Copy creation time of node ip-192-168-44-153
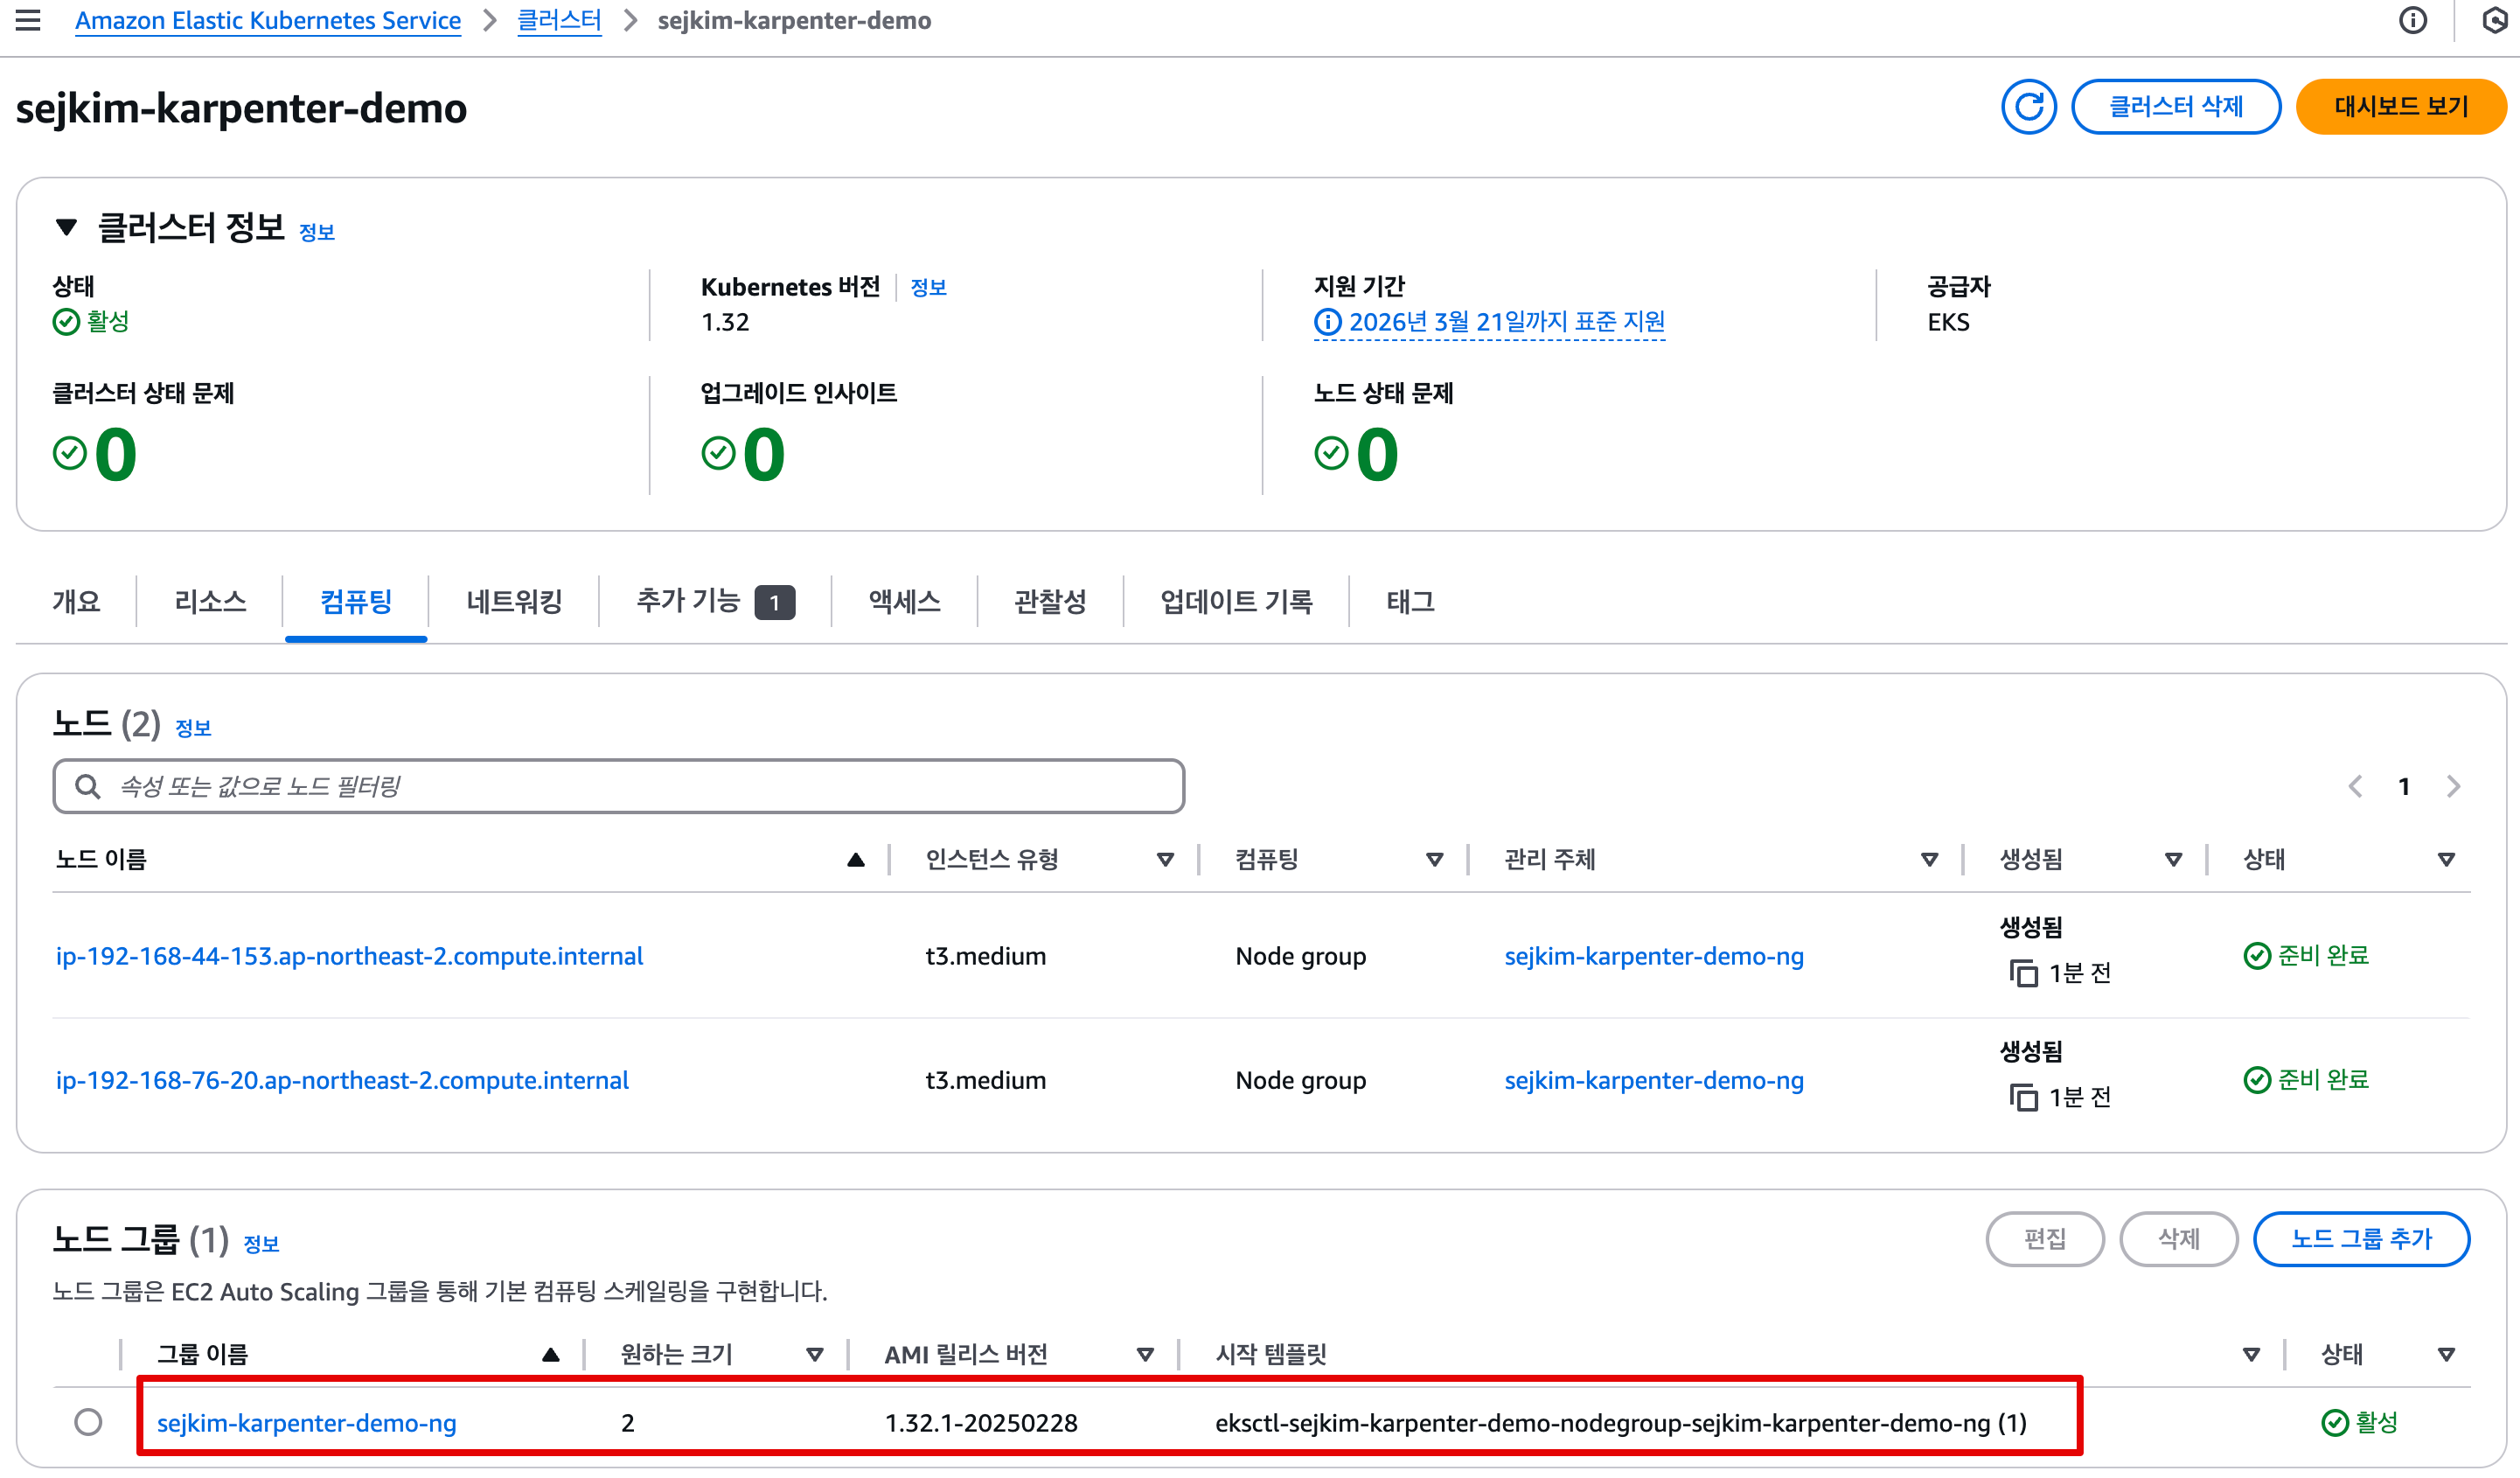The width and height of the screenshot is (2520, 1478). pyautogui.click(x=2023, y=973)
